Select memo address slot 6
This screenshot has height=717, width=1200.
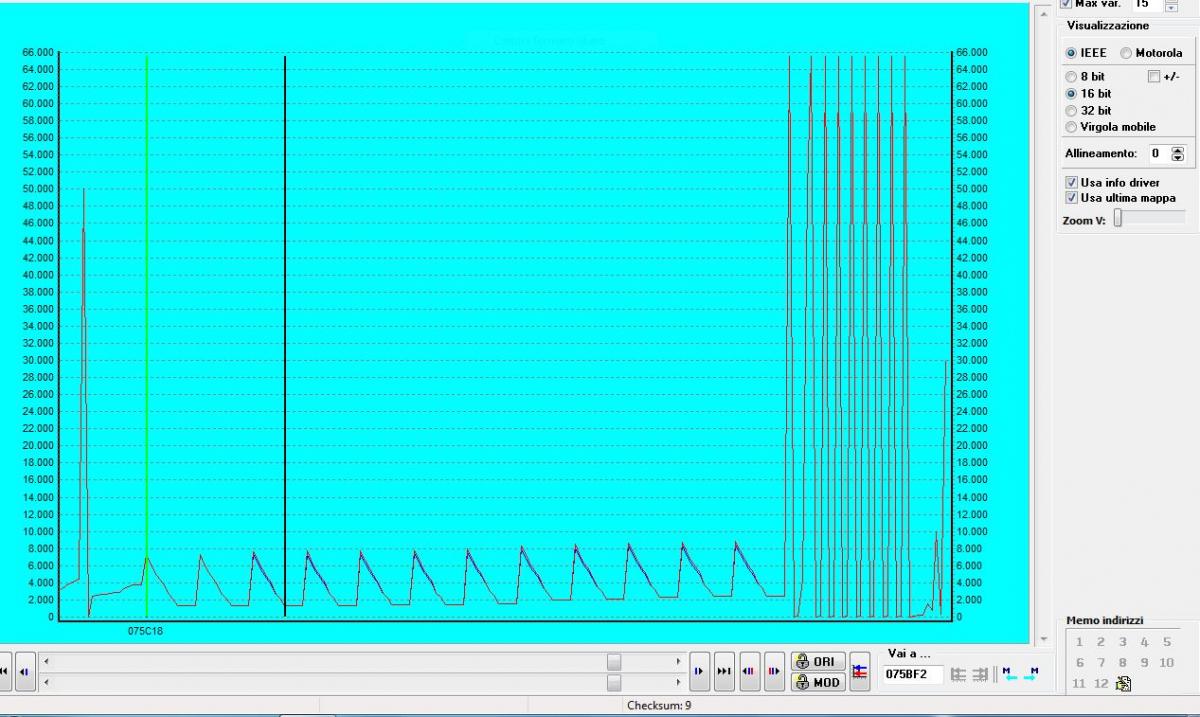(1079, 662)
